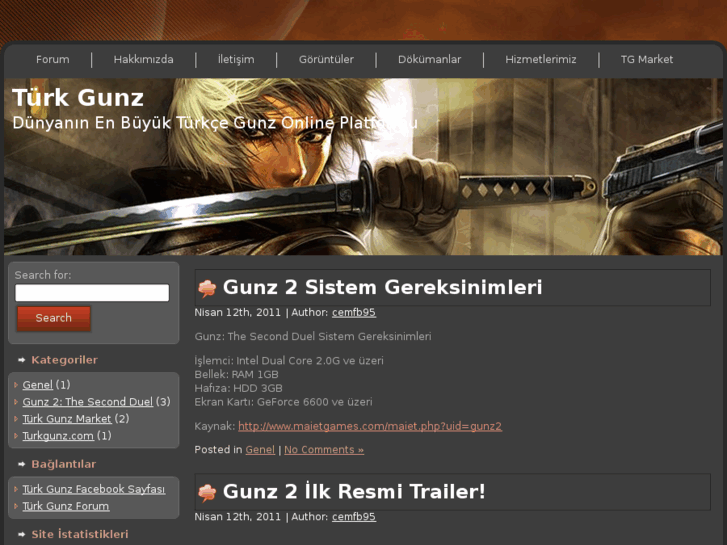Click the Türk Gunz site title
The height and width of the screenshot is (545, 727).
coord(78,98)
